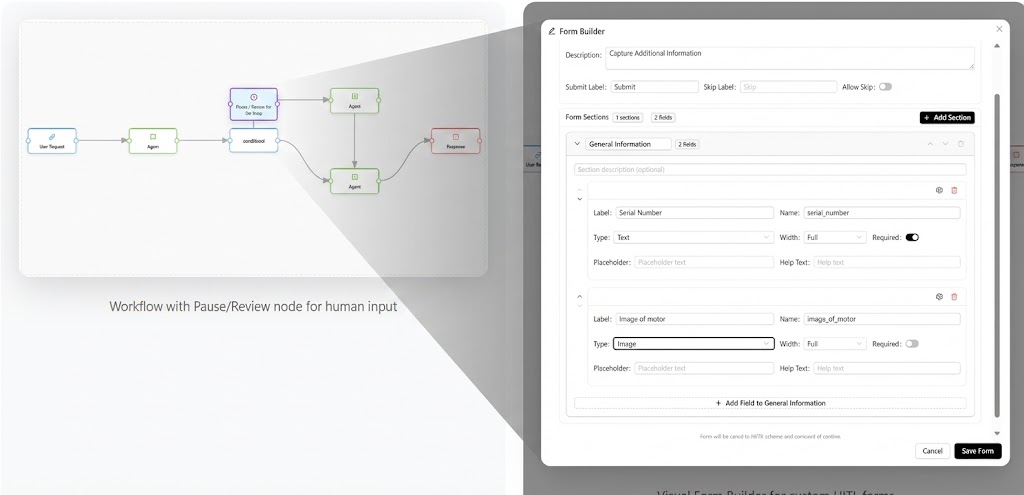Collapse the General Information section chevron

click(x=577, y=144)
